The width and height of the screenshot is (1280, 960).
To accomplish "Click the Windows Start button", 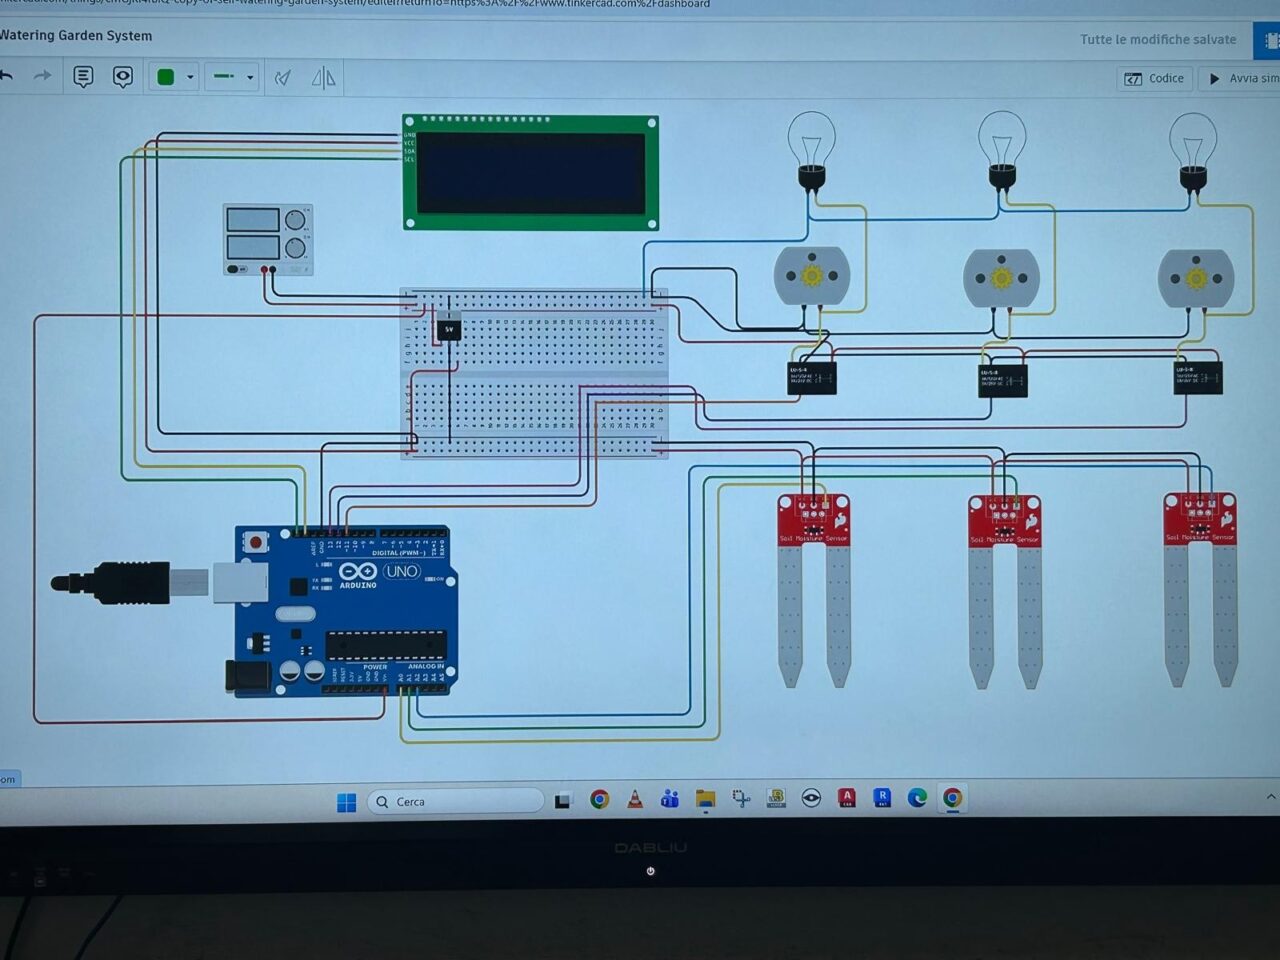I will (346, 802).
